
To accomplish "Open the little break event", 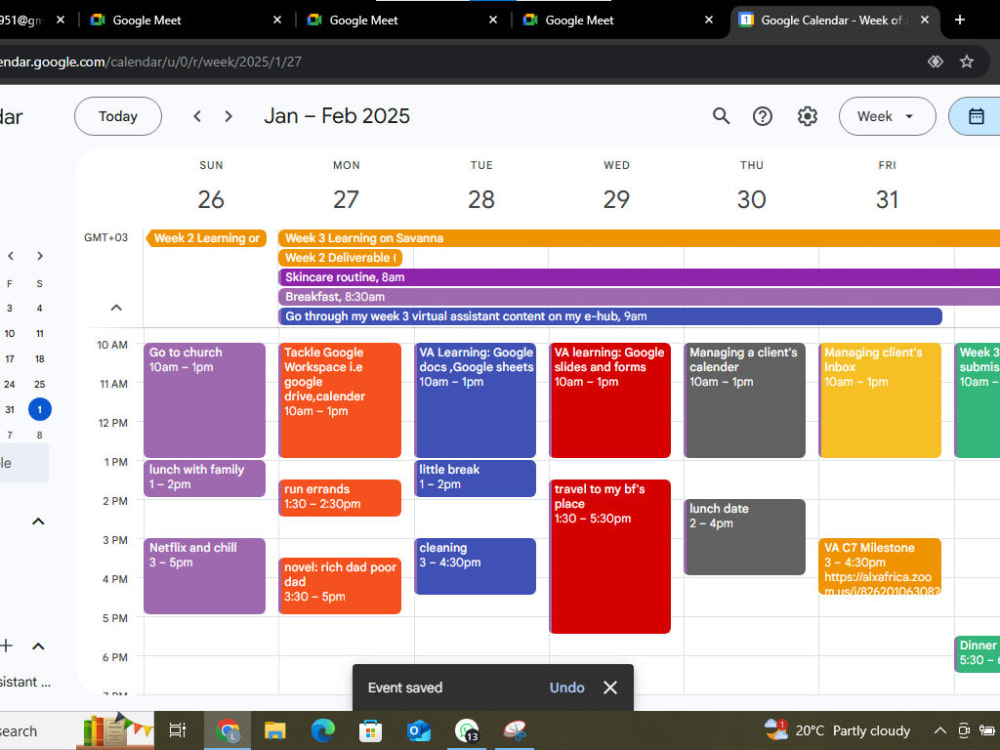I will point(475,478).
